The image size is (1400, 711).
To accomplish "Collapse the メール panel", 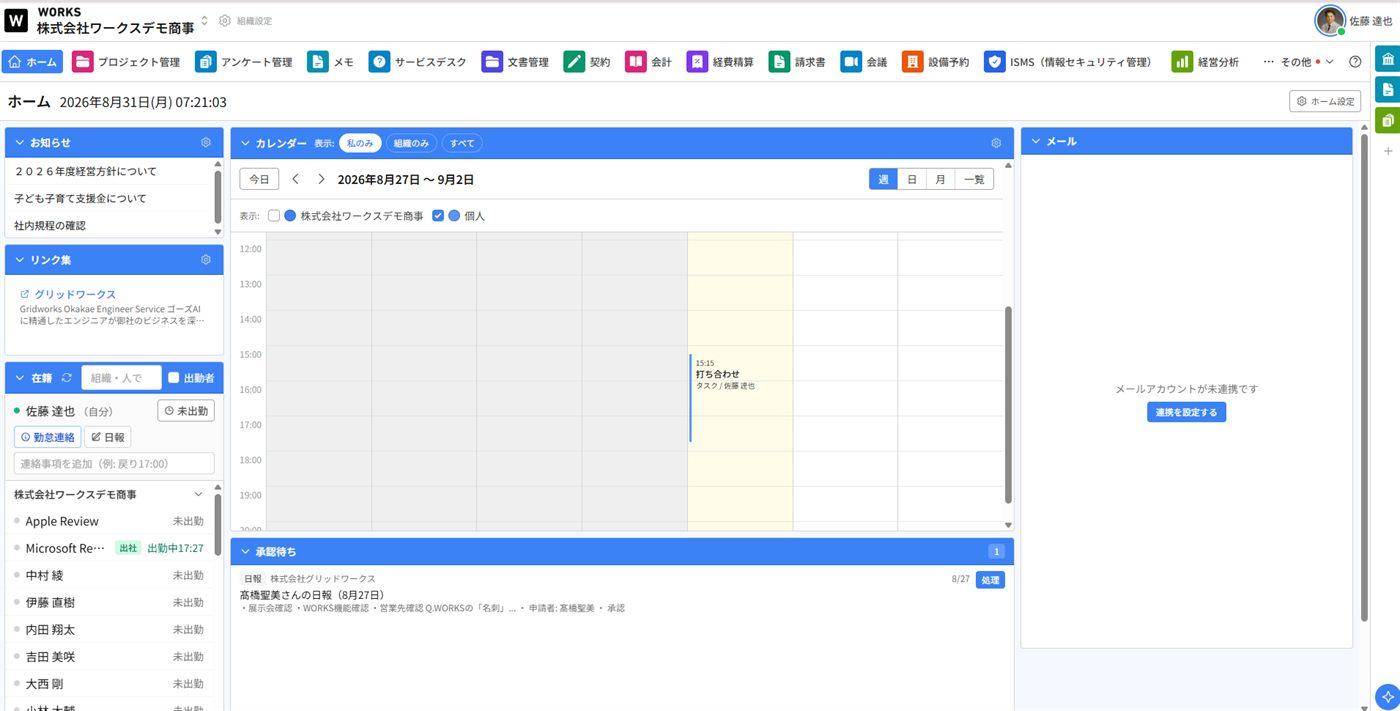I will pos(1035,142).
